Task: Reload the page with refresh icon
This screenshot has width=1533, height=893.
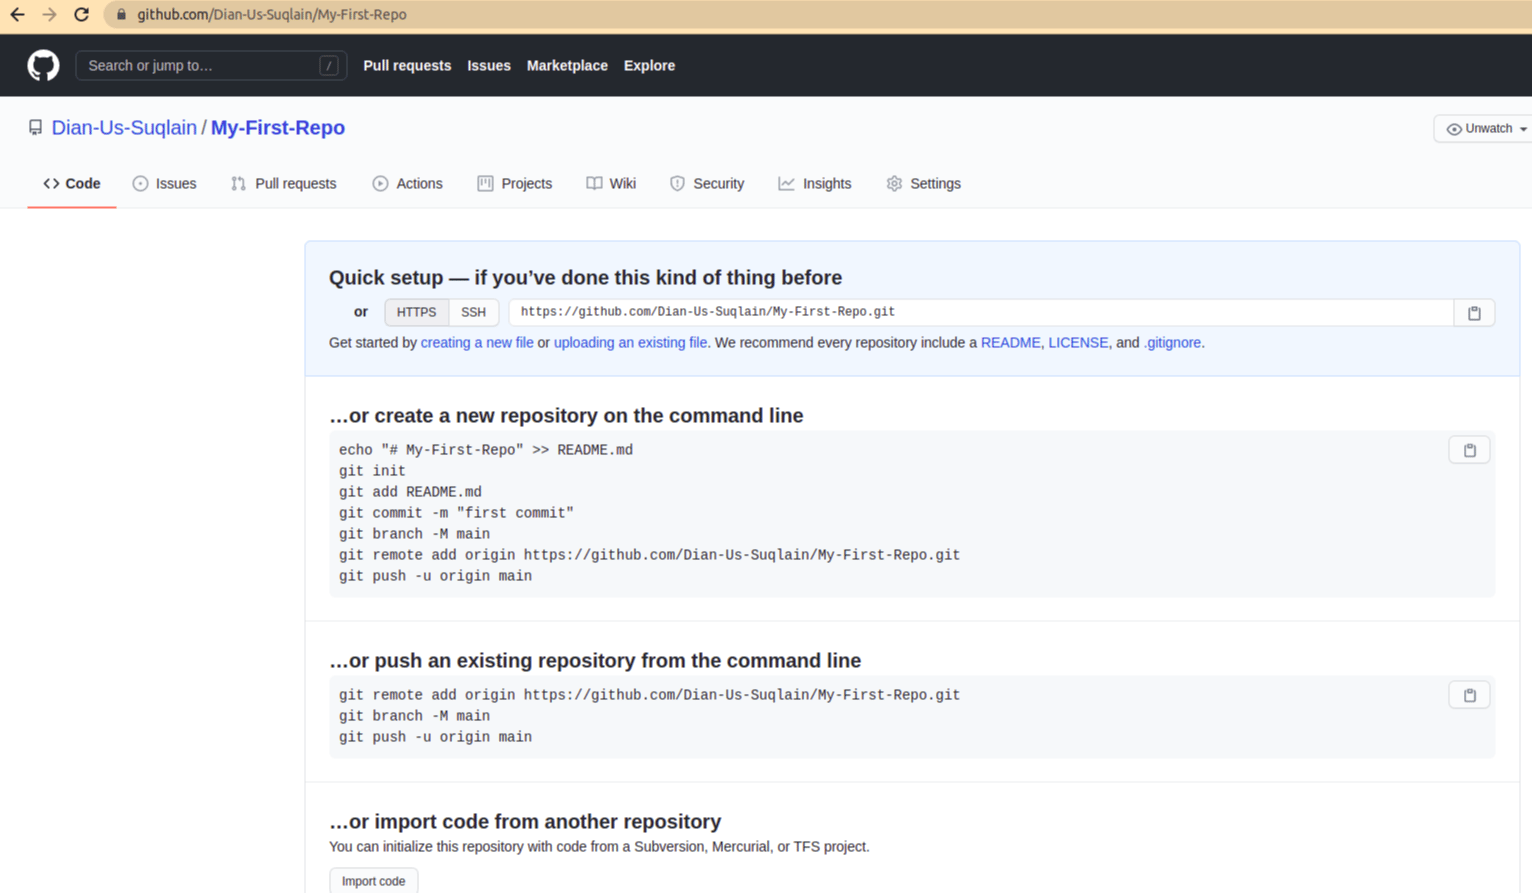Action: (82, 15)
